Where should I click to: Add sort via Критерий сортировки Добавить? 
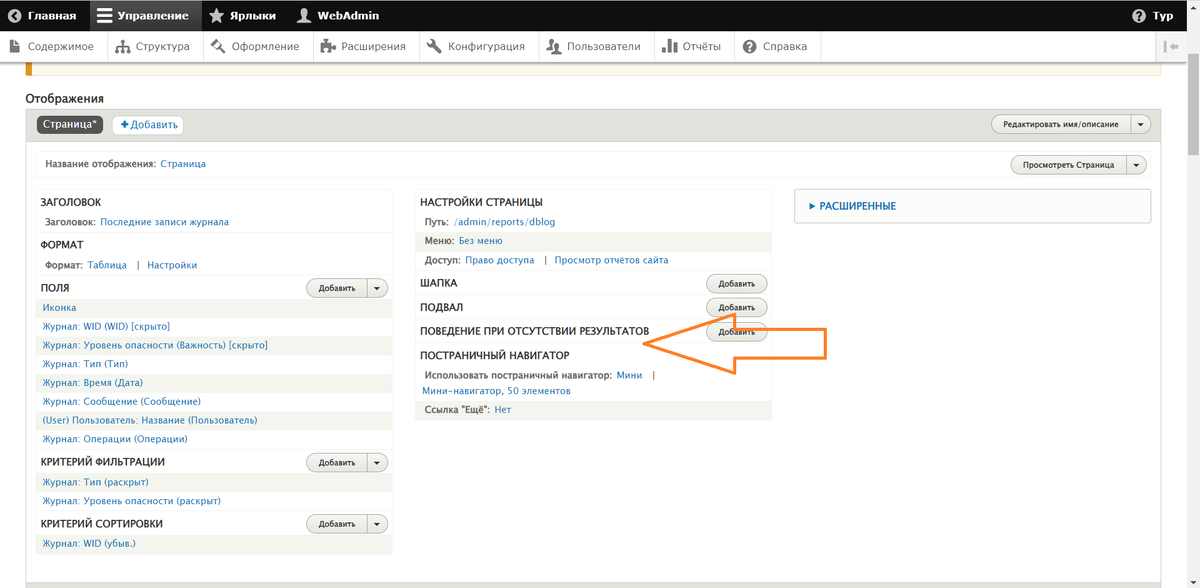click(x=337, y=524)
